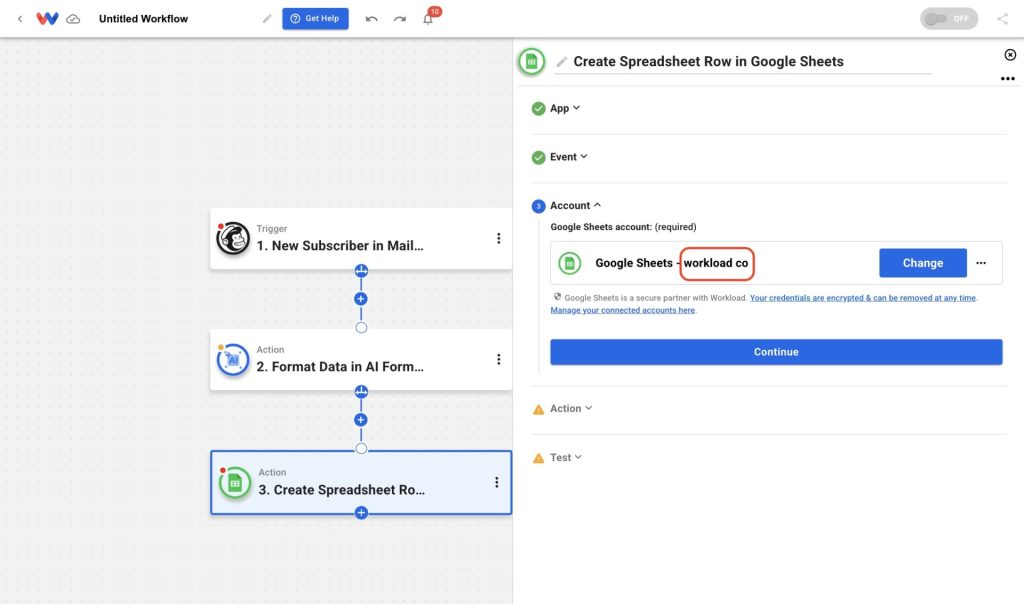Open Manage your connected accounts link
Viewport: 1024px width, 604px height.
point(622,310)
